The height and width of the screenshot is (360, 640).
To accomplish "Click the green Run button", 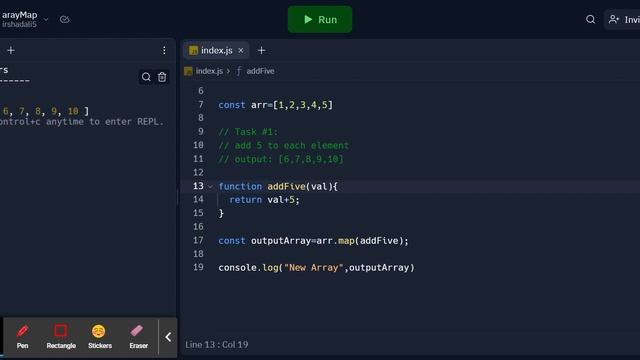I will (x=320, y=19).
